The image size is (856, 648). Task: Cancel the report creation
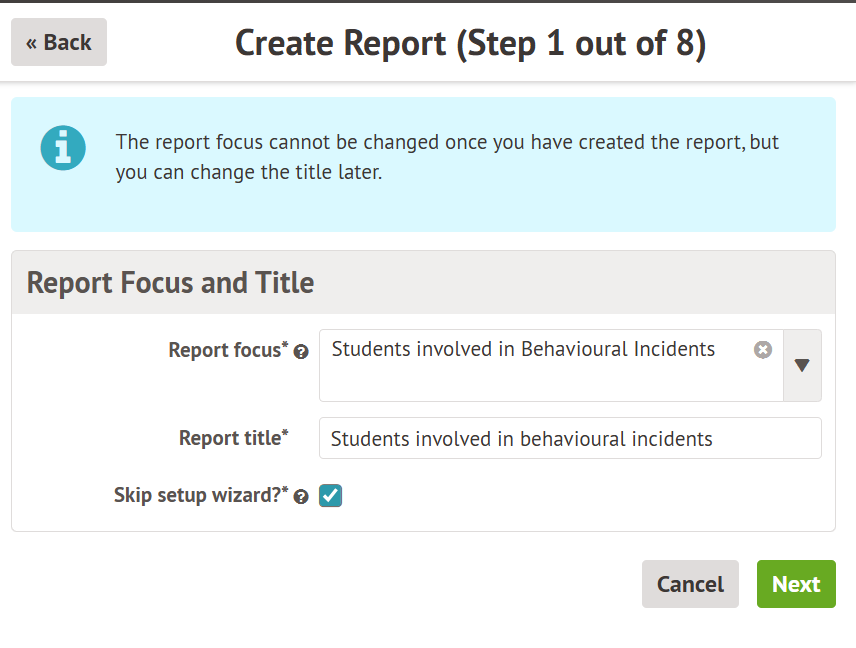click(x=690, y=584)
